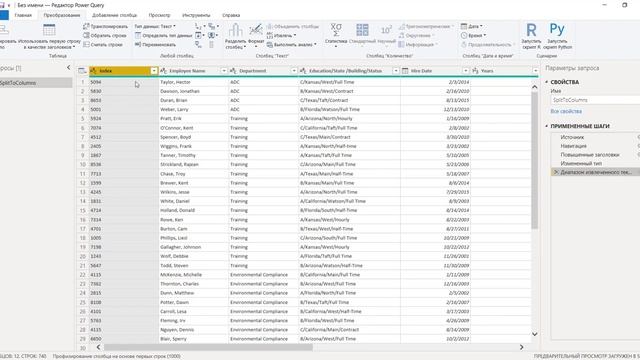640x360 pixels.
Task: Click the data type icon of Department column
Action: point(233,71)
